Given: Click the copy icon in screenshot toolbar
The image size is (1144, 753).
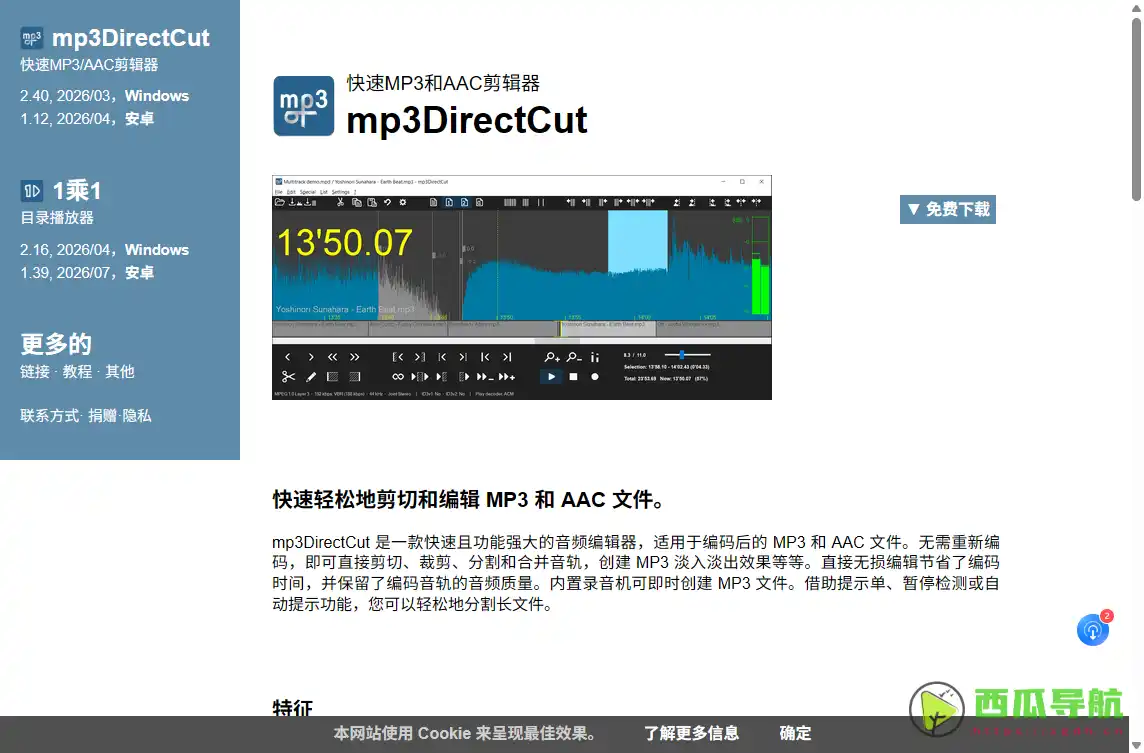Looking at the screenshot, I should pyautogui.click(x=357, y=202).
